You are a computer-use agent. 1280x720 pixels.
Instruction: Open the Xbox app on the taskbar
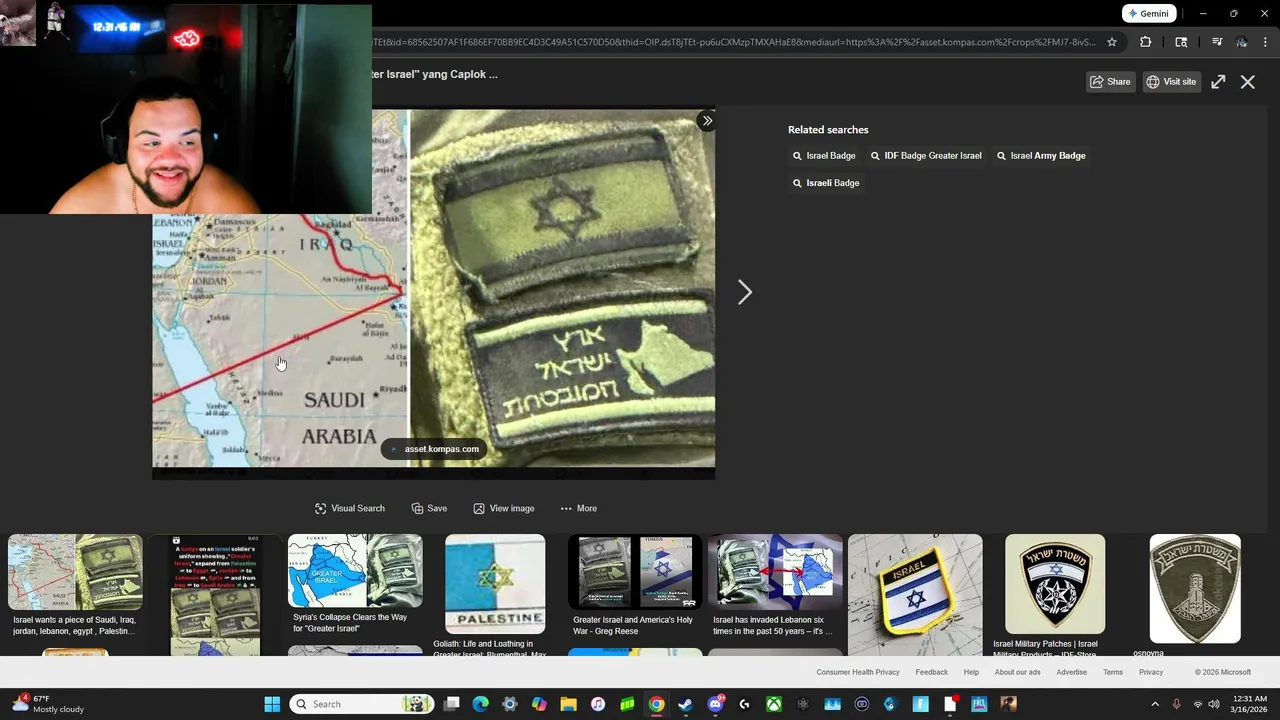[774, 704]
